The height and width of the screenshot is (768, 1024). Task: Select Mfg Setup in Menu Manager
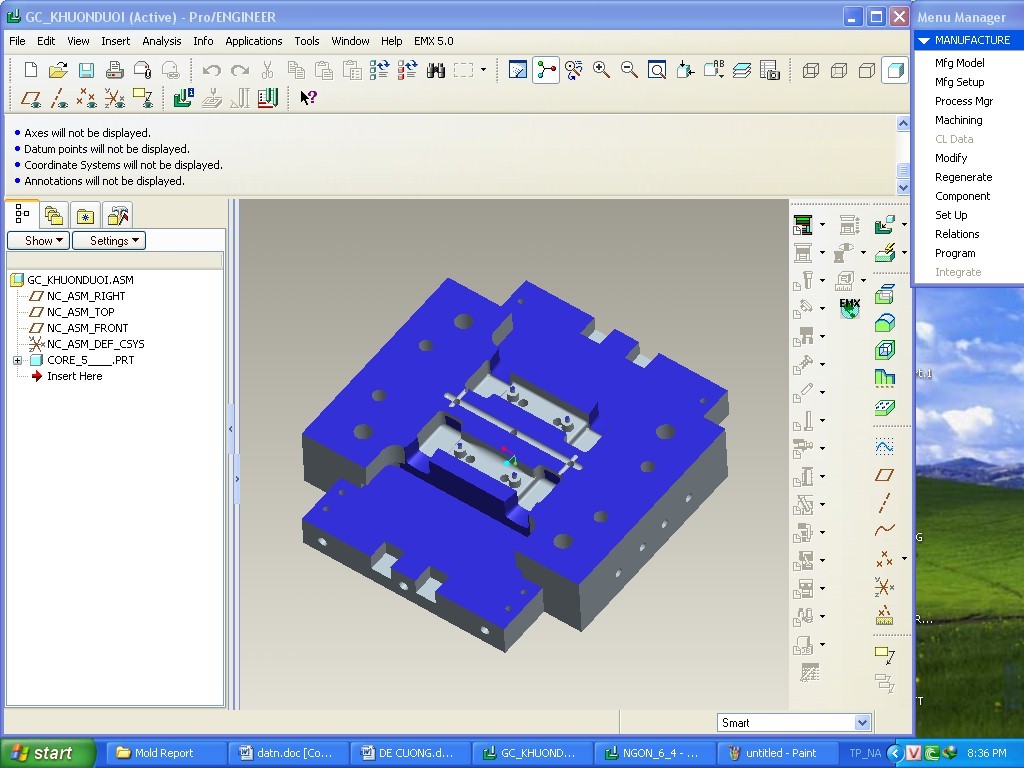pyautogui.click(x=959, y=82)
